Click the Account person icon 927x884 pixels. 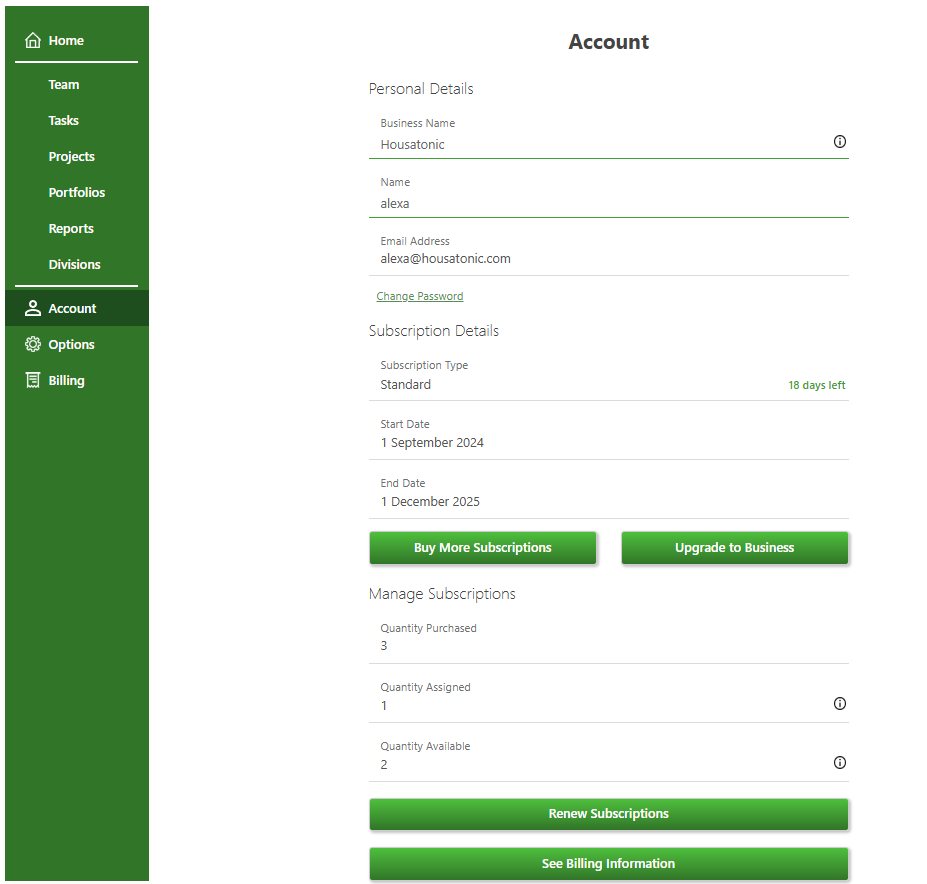(33, 309)
